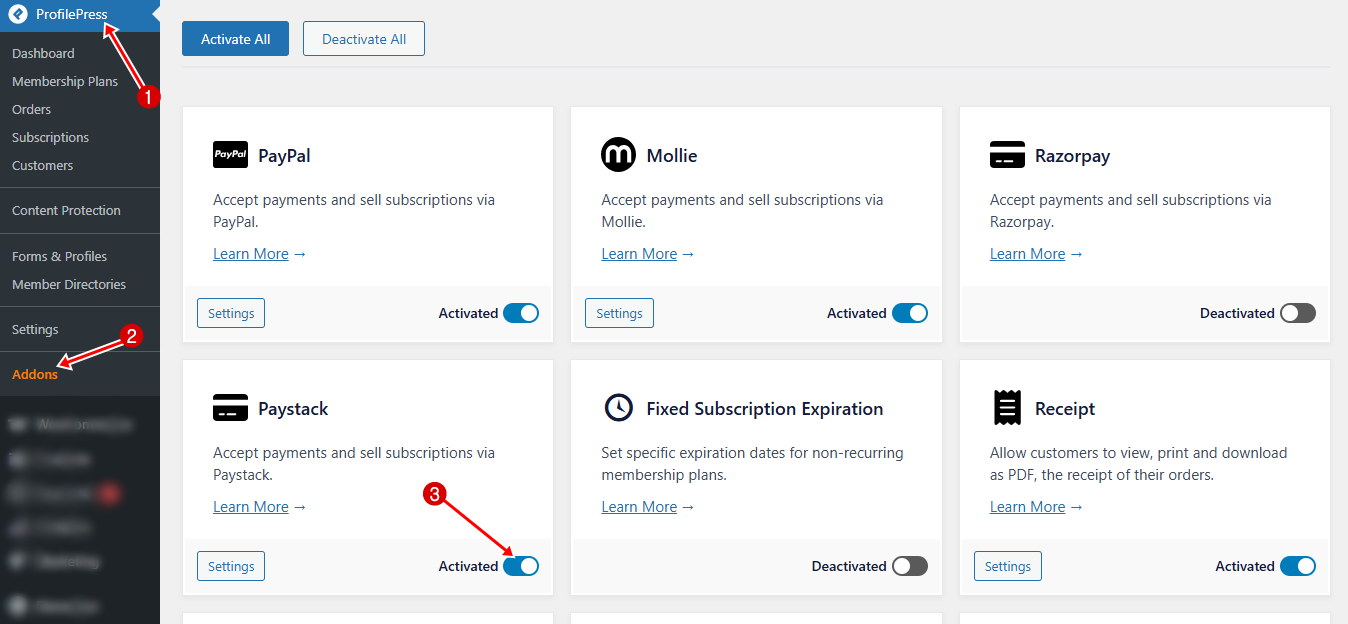This screenshot has width=1348, height=624.
Task: Click the Deactivate All button
Action: [x=364, y=39]
